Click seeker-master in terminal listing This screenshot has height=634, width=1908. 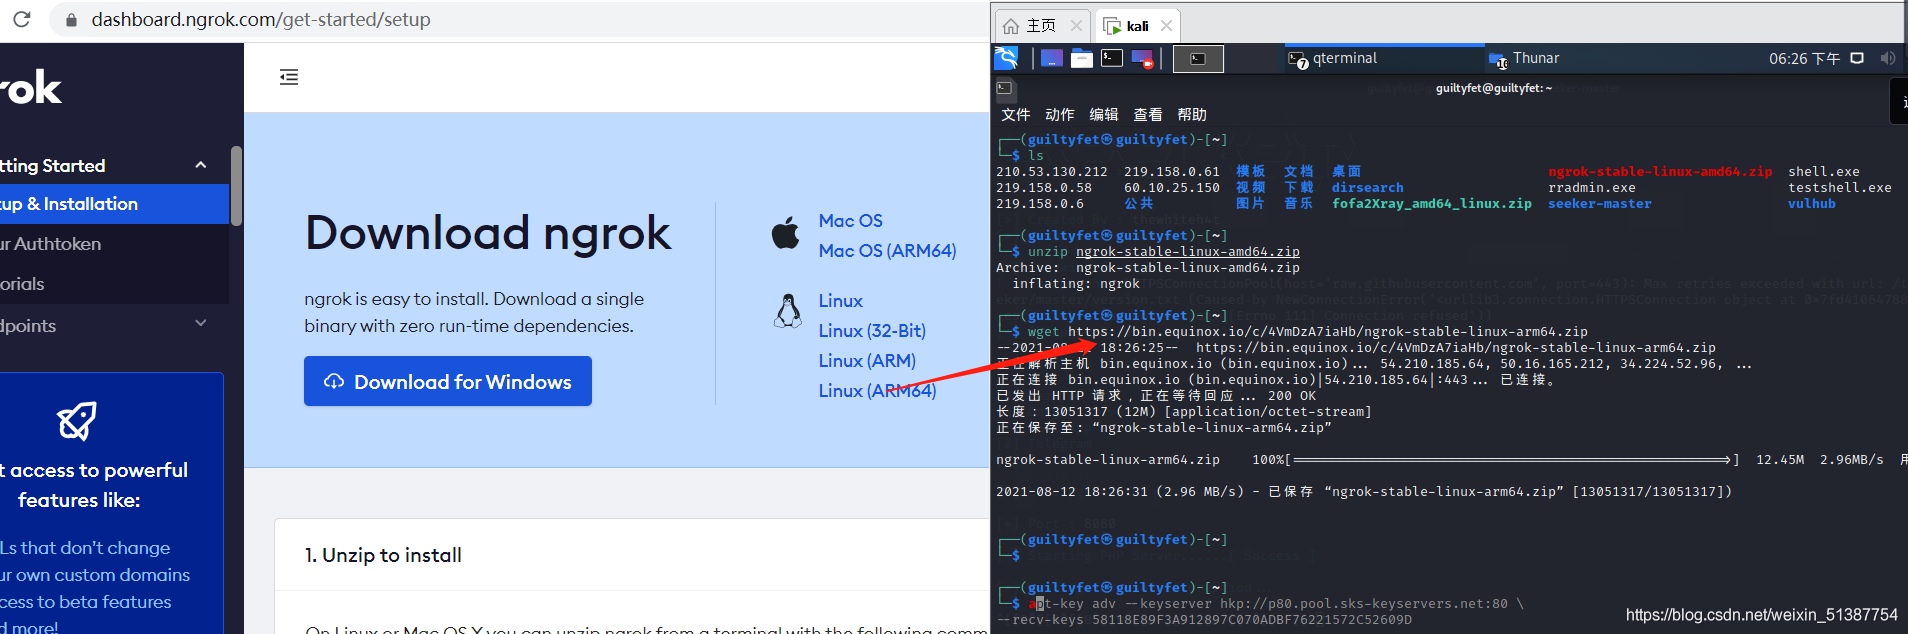point(1600,204)
